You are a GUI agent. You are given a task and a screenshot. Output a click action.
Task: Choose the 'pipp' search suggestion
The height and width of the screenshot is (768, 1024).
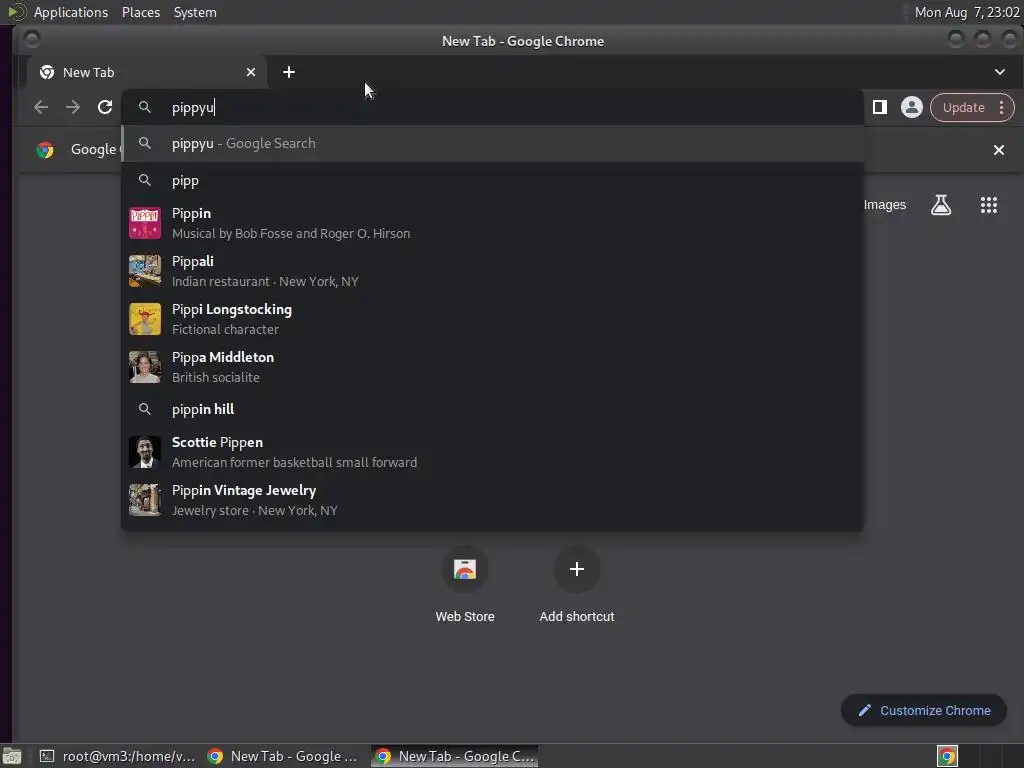point(493,181)
